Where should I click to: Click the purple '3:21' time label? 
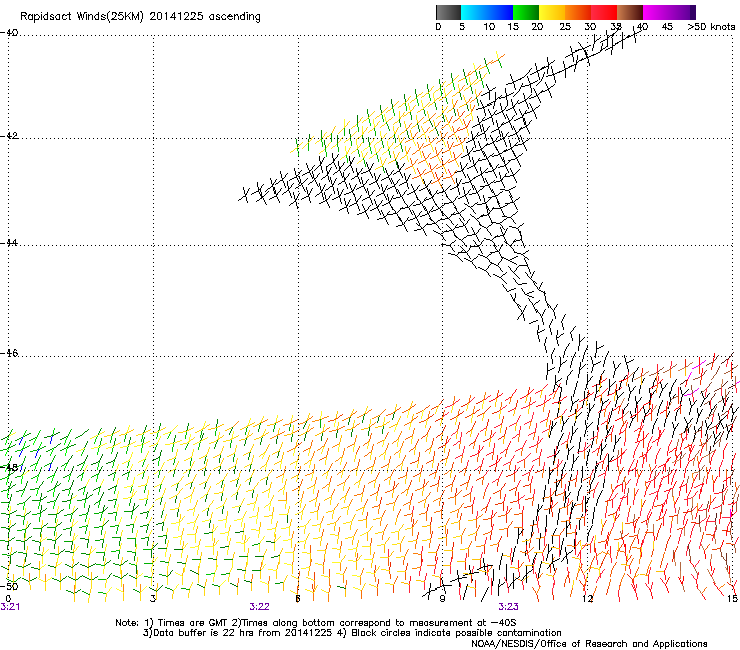[x=10, y=607]
